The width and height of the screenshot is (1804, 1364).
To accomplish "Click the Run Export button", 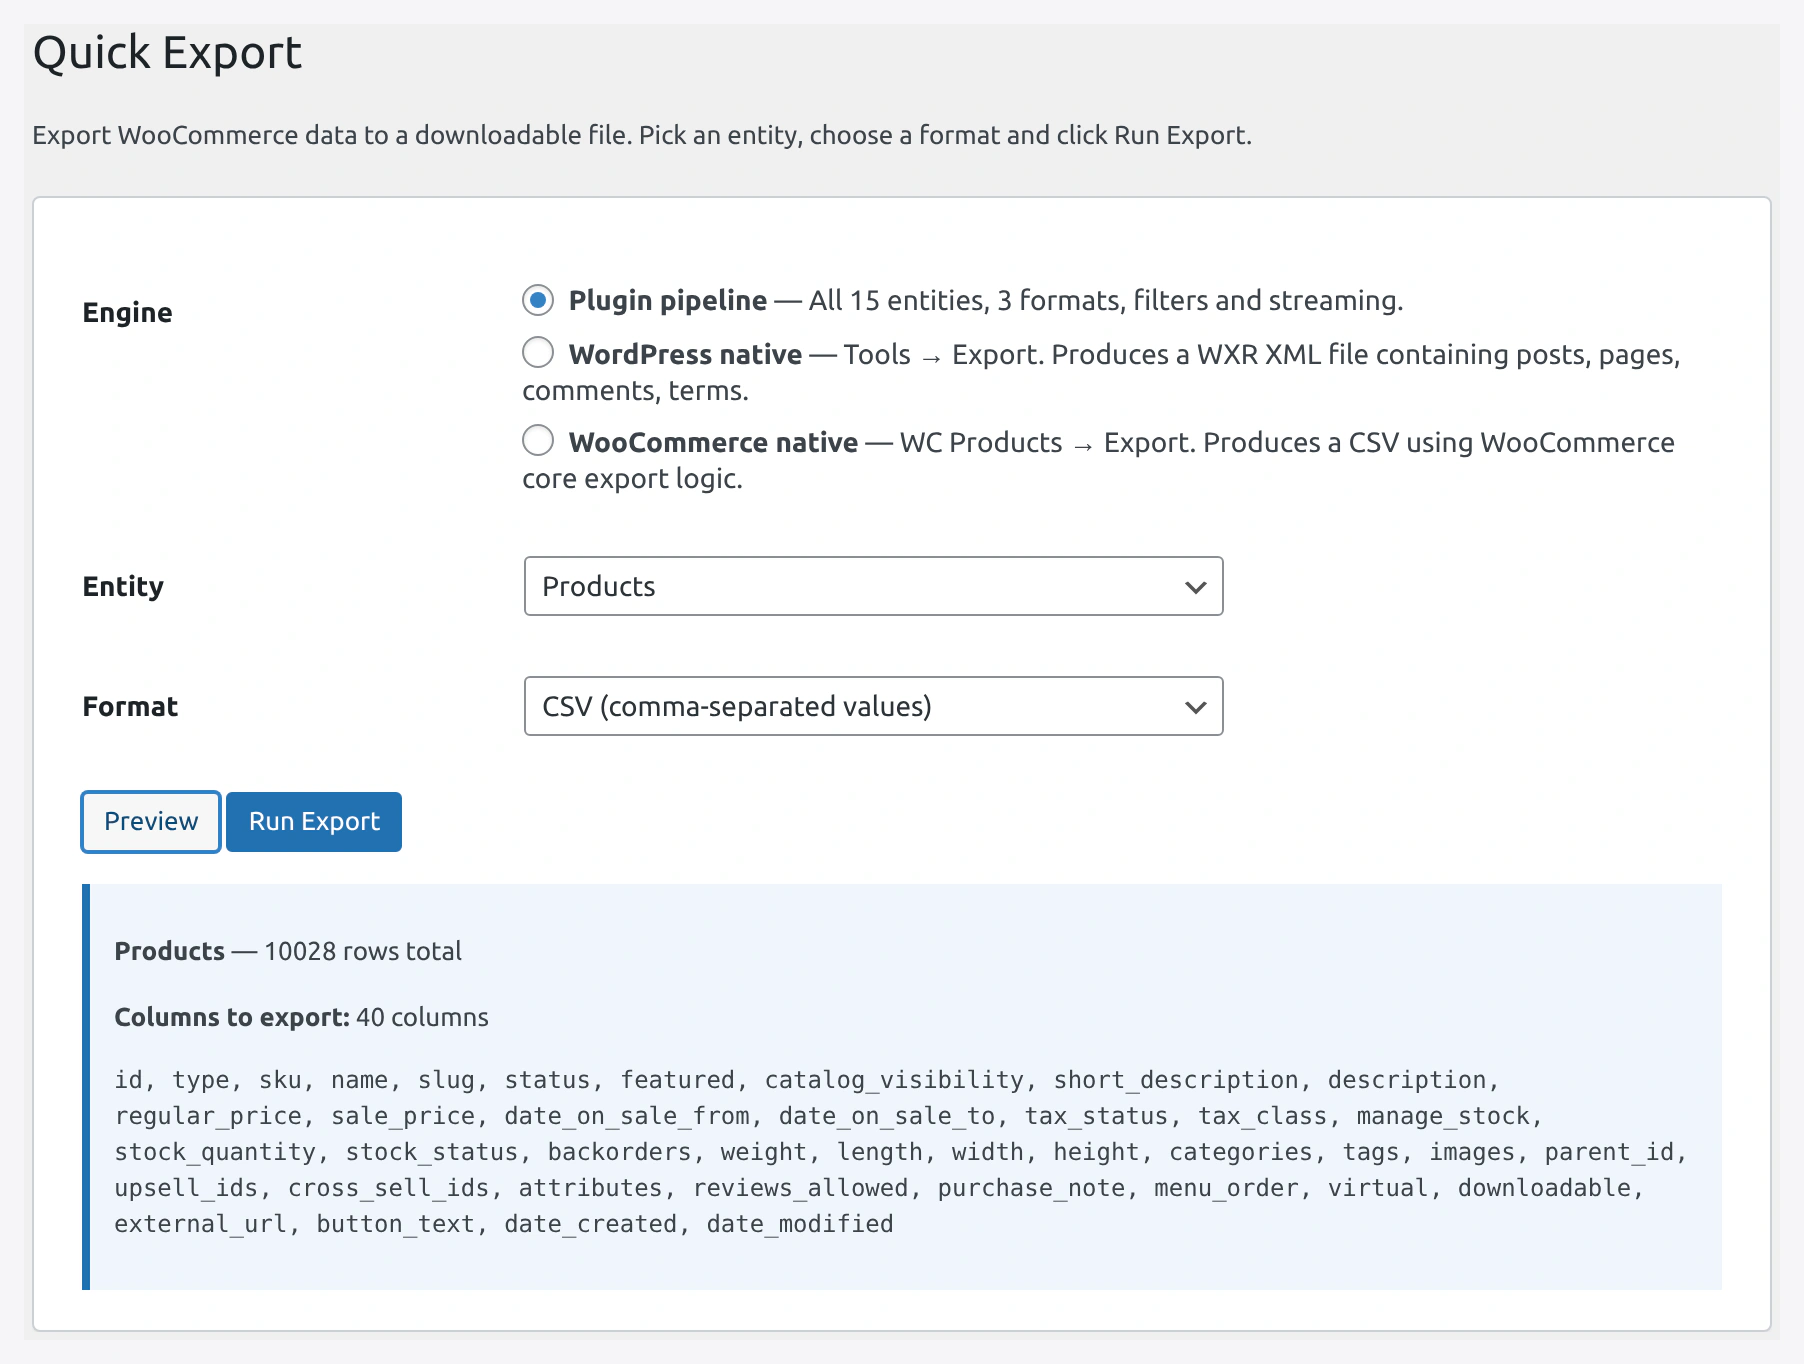I will coord(314,822).
